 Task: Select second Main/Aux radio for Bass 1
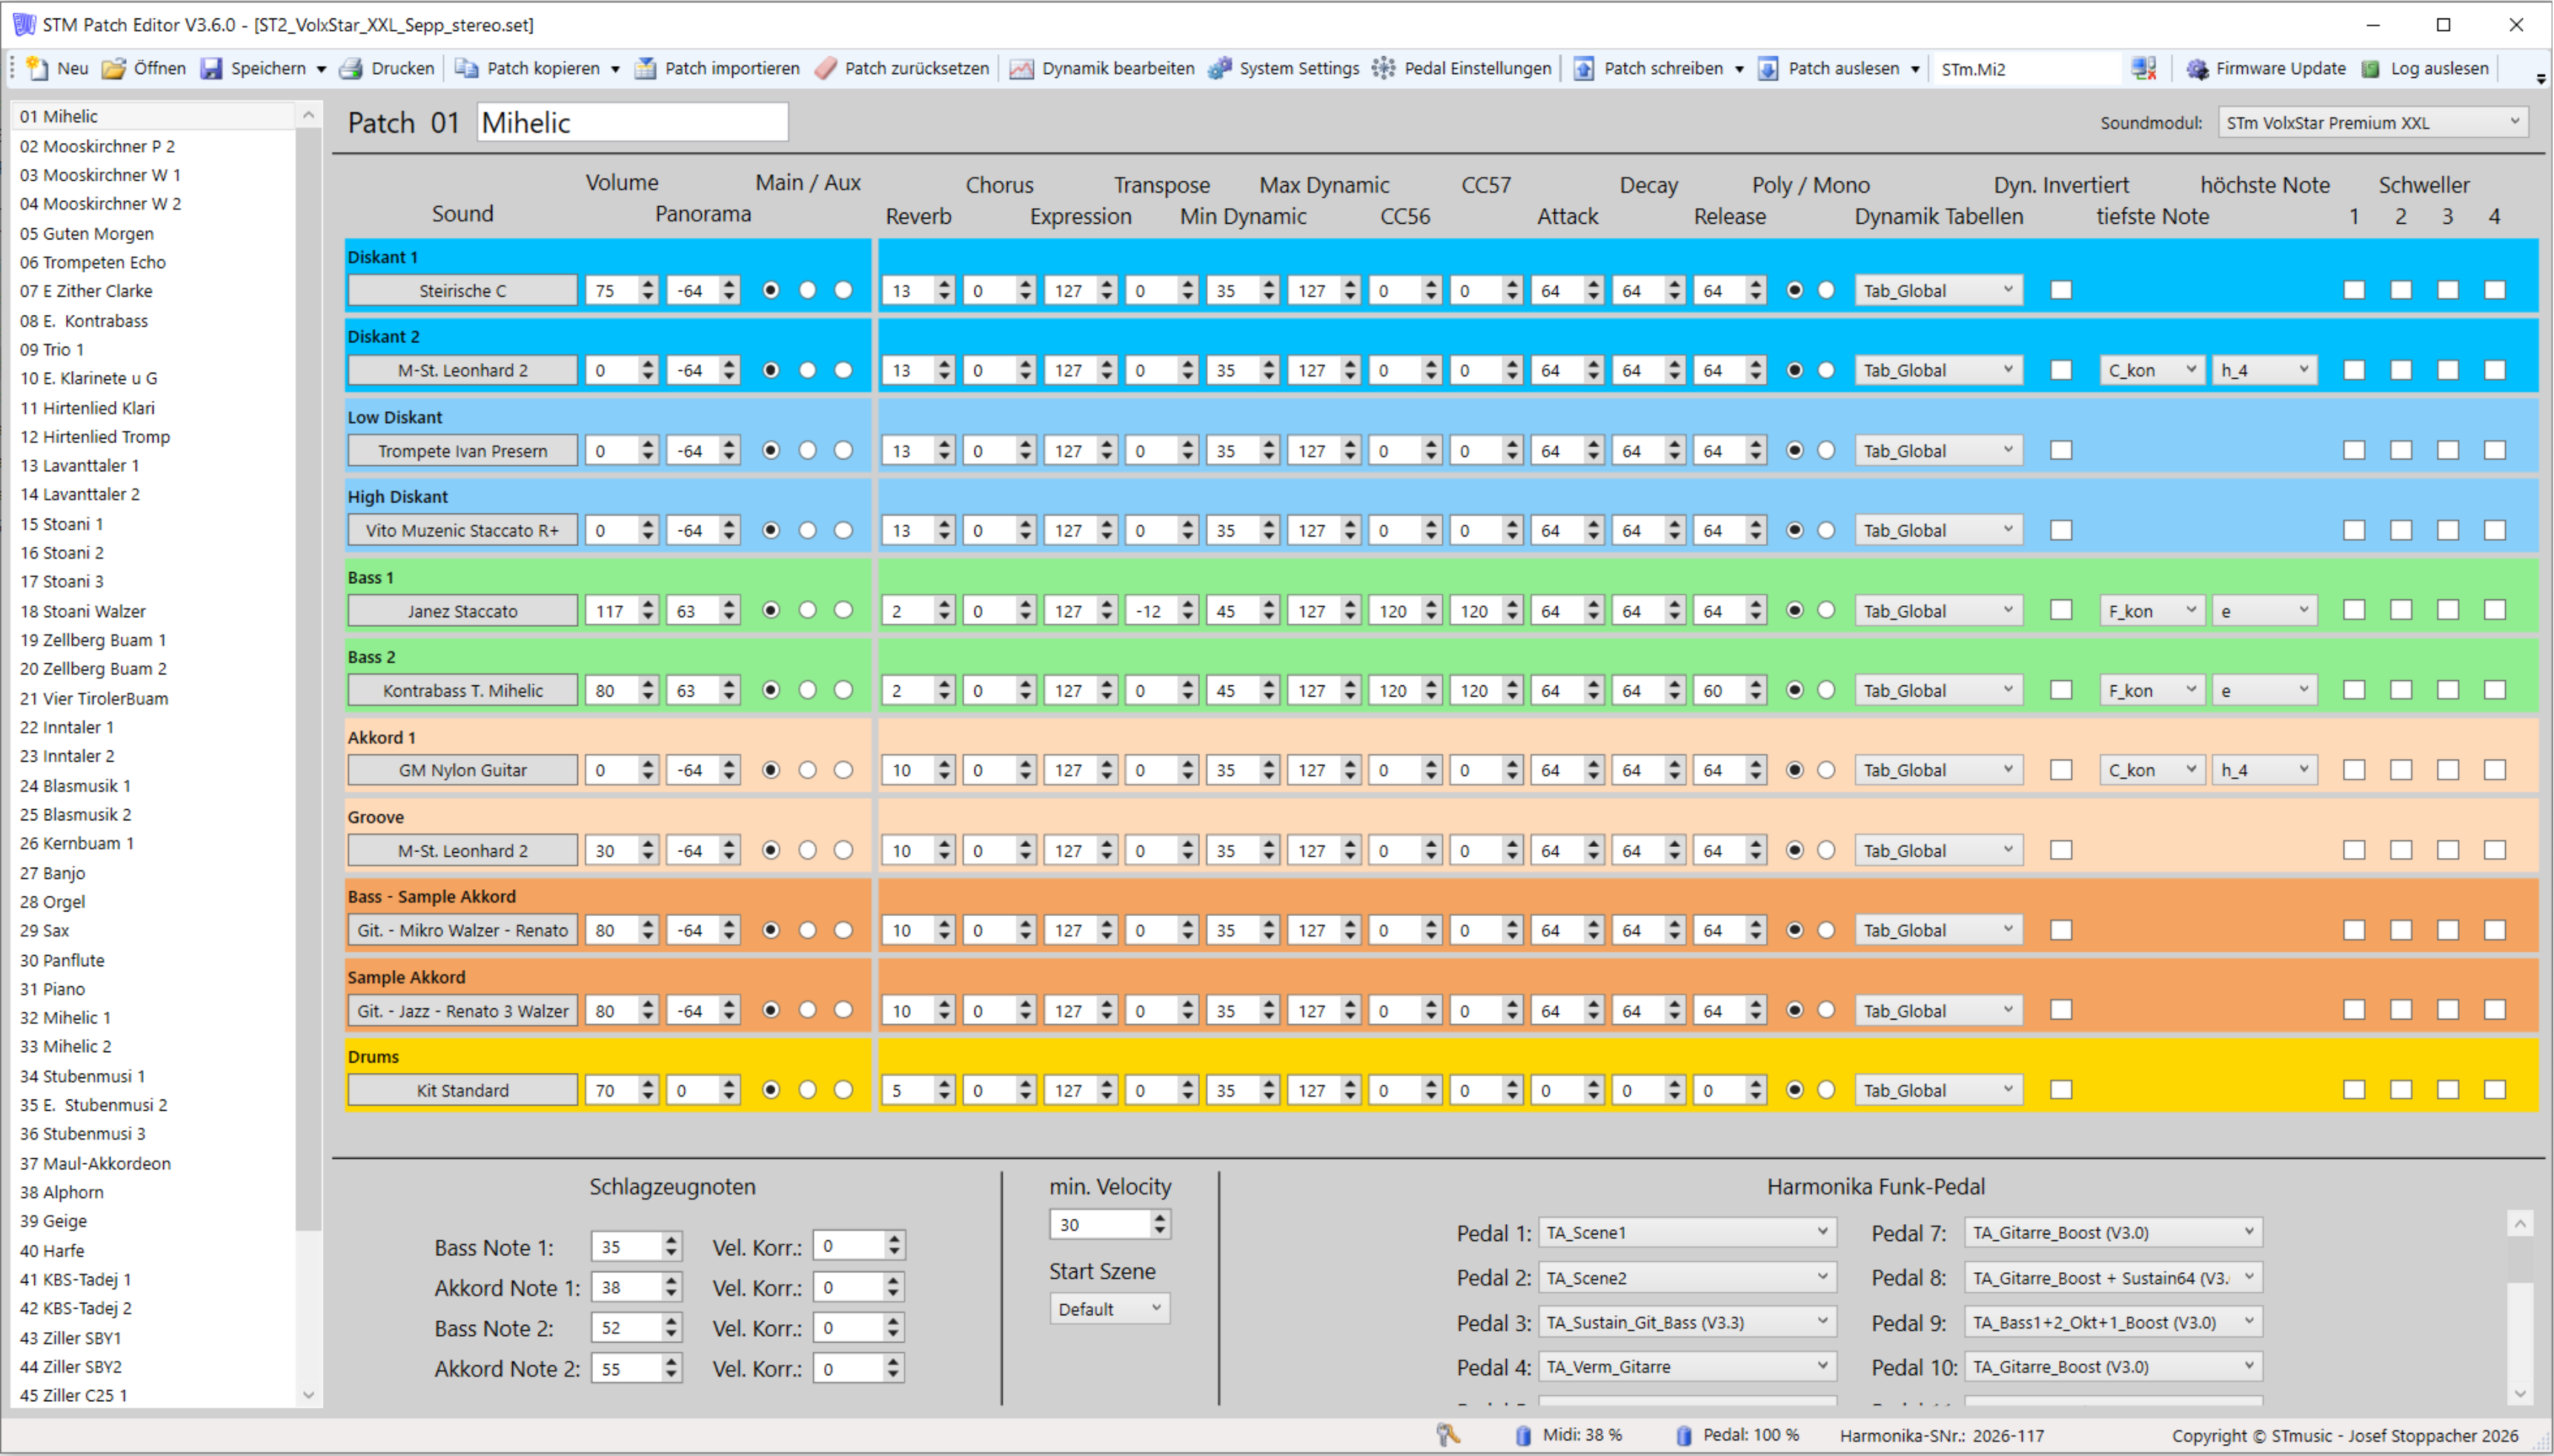coord(808,610)
